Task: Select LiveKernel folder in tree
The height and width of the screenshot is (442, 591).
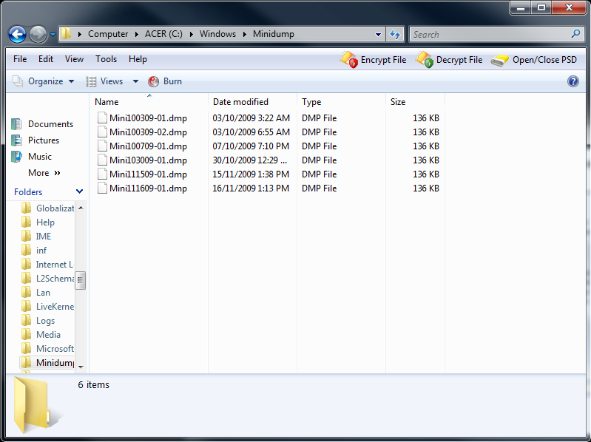Action: pyautogui.click(x=47, y=307)
